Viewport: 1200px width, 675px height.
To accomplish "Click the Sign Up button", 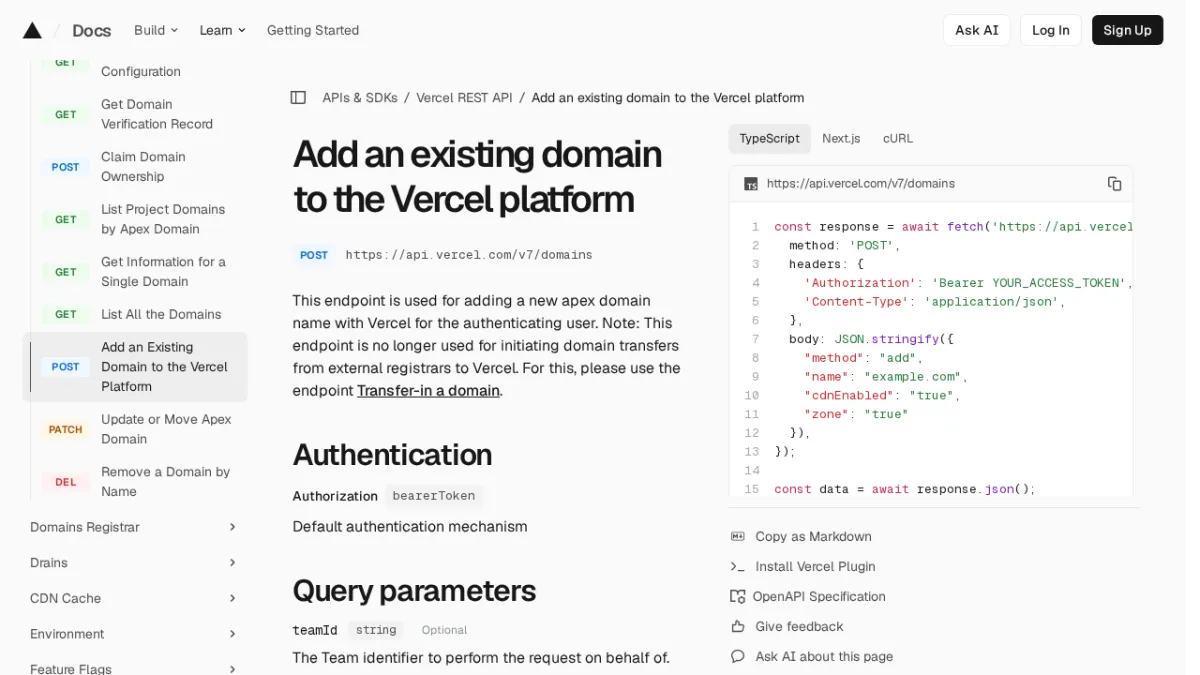I will (x=1127, y=30).
